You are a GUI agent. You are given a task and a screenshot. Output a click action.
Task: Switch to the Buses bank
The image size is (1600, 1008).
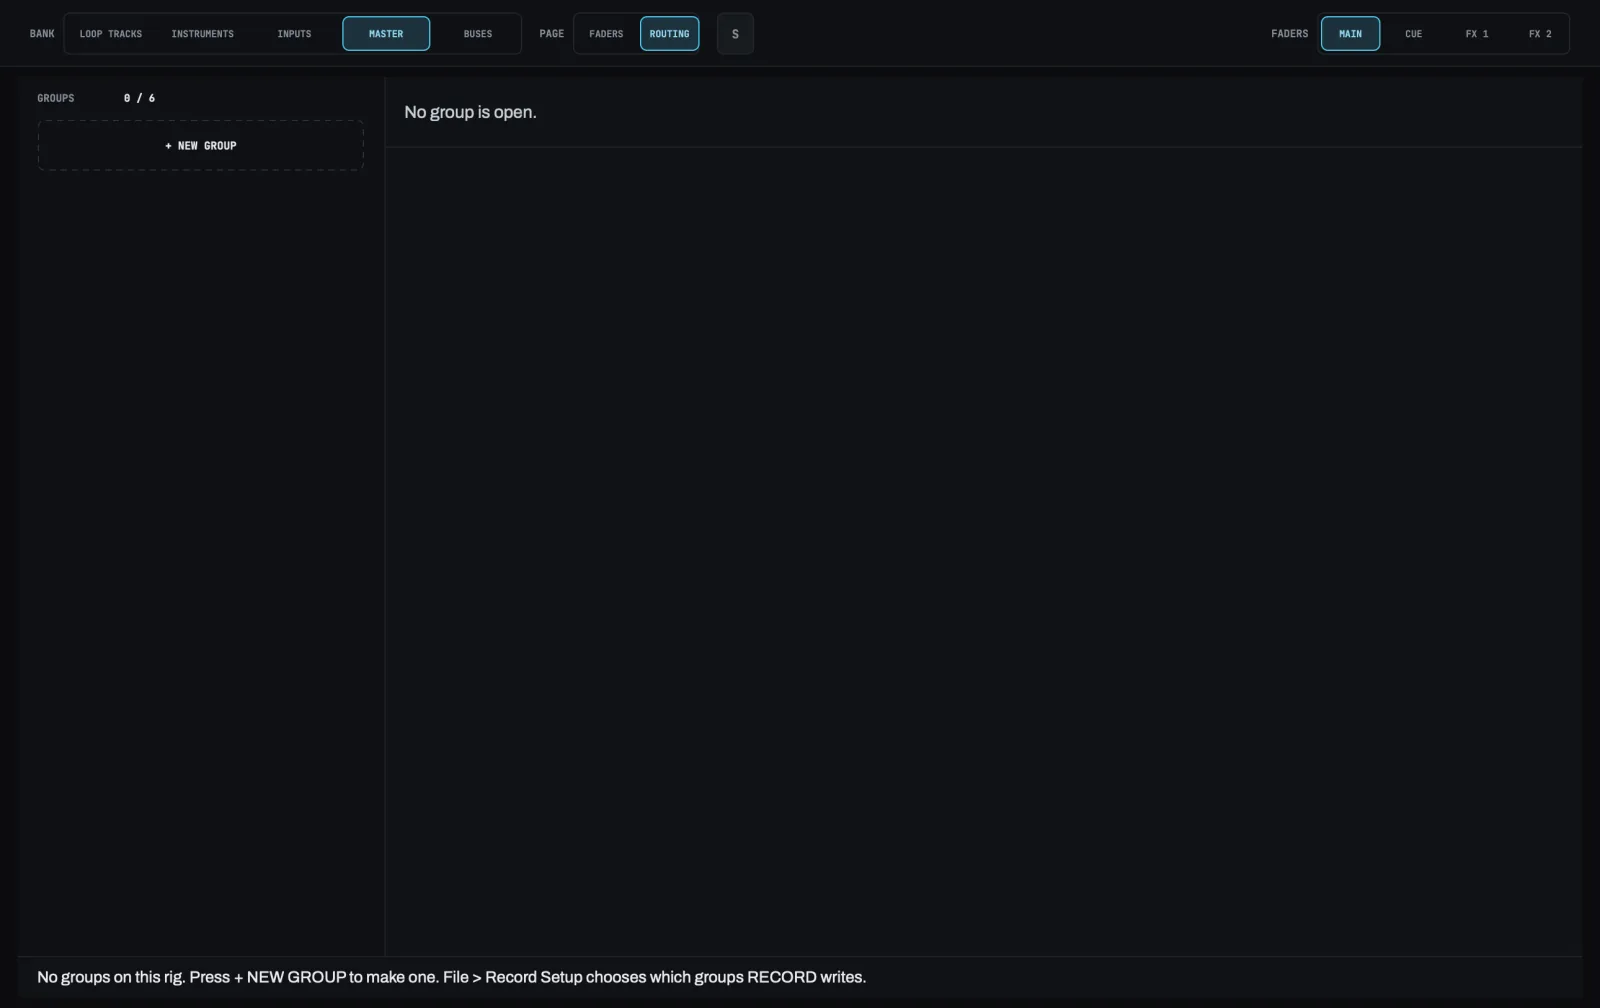[478, 34]
